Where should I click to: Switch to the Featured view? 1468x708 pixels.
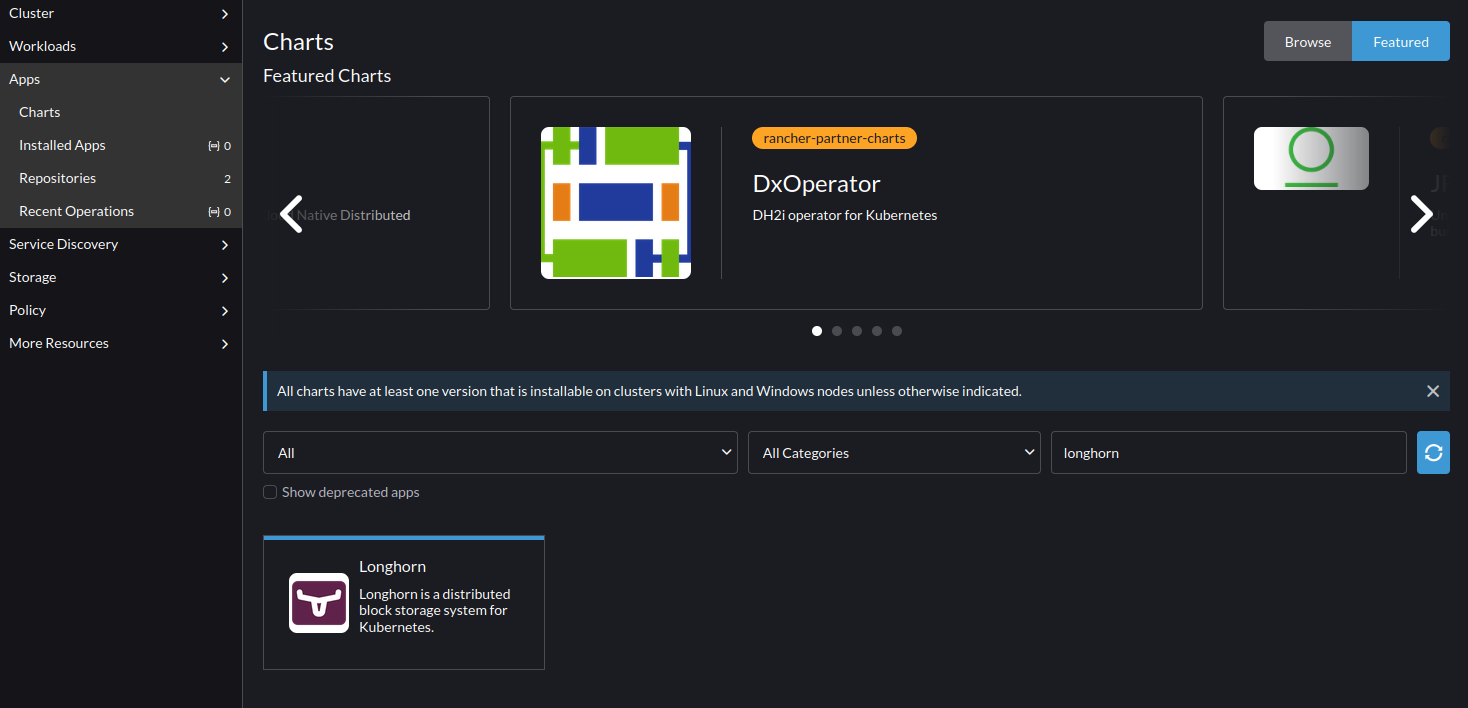[x=1401, y=42]
